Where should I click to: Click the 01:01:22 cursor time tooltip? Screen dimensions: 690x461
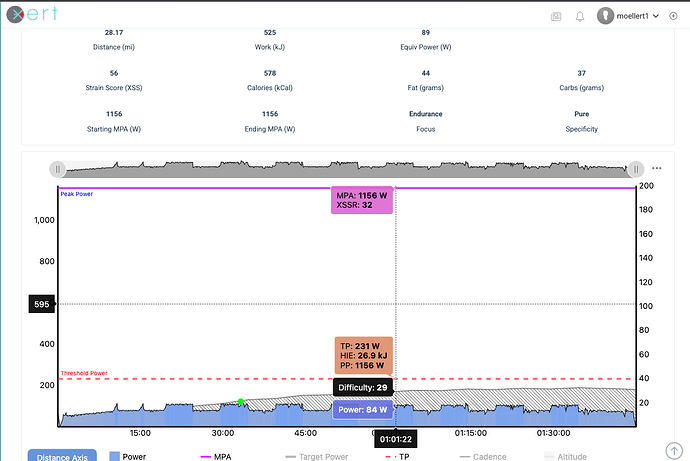coord(396,439)
